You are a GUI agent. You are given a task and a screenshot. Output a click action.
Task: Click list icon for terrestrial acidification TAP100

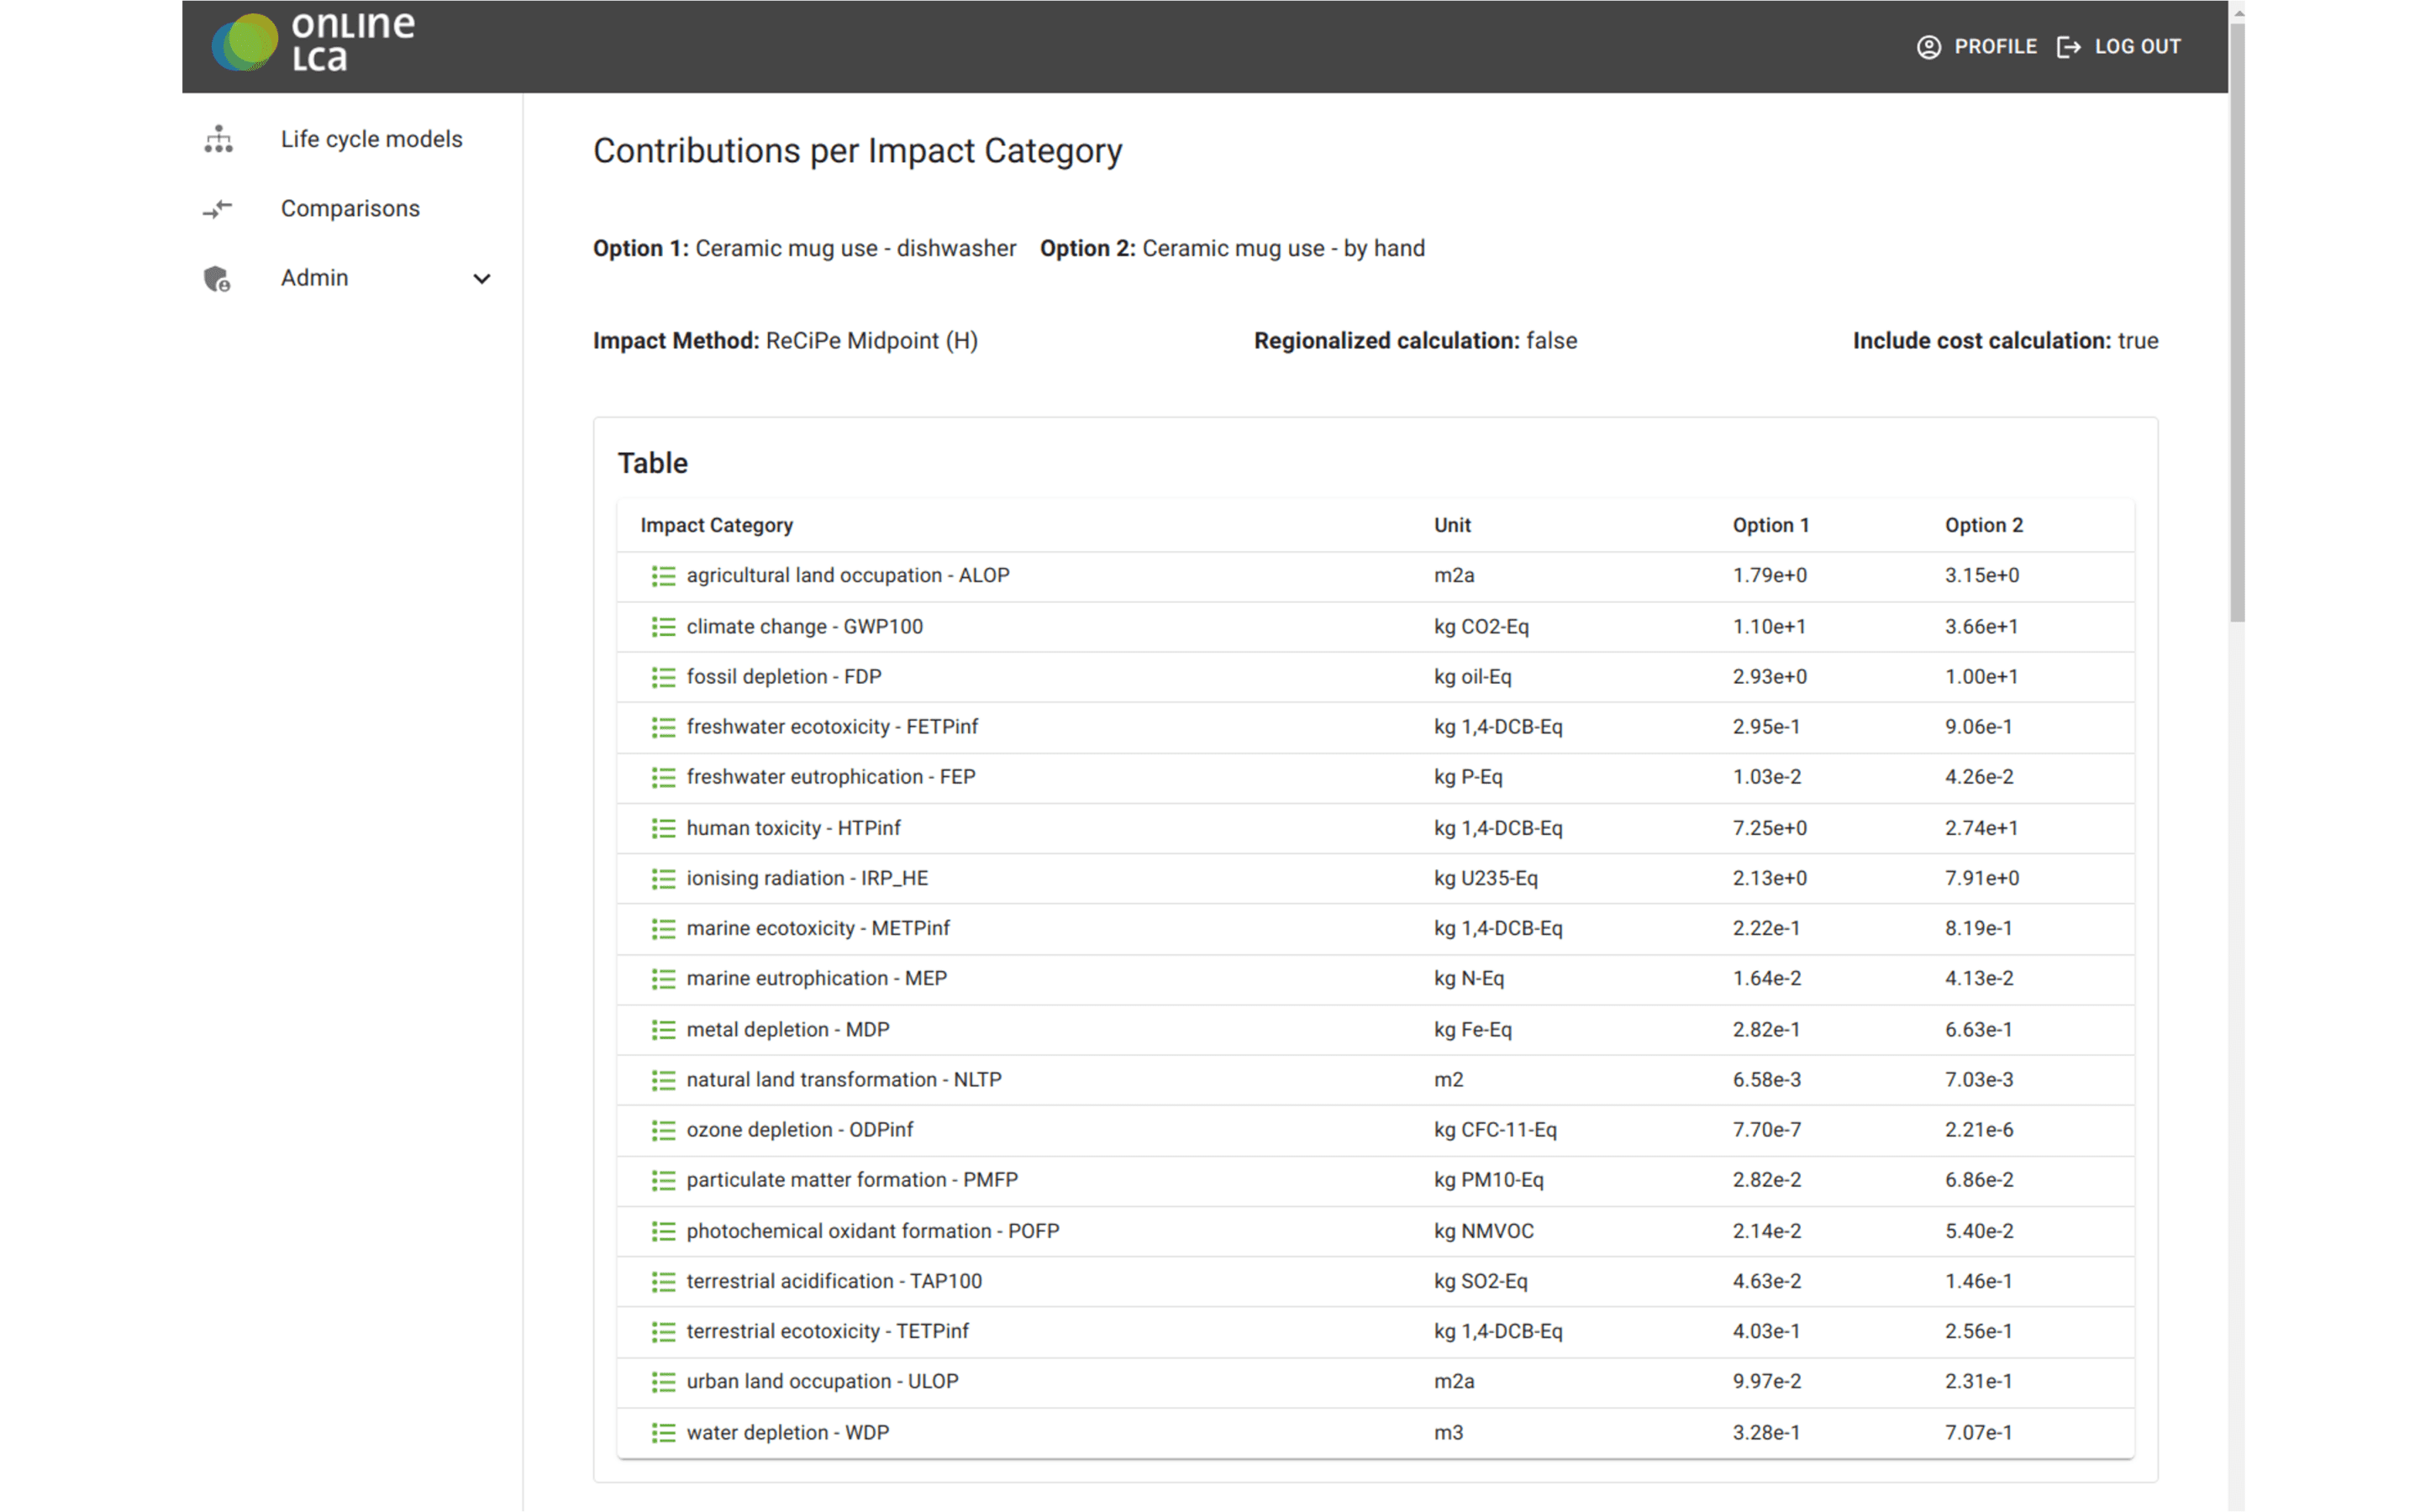[x=663, y=1282]
